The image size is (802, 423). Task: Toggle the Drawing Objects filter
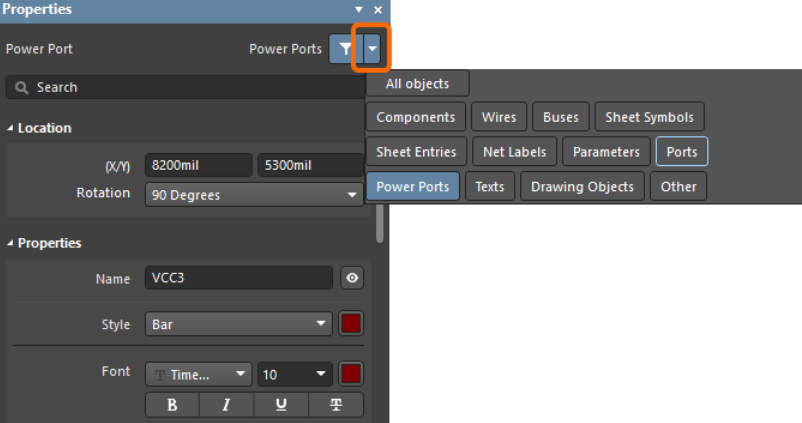582,187
